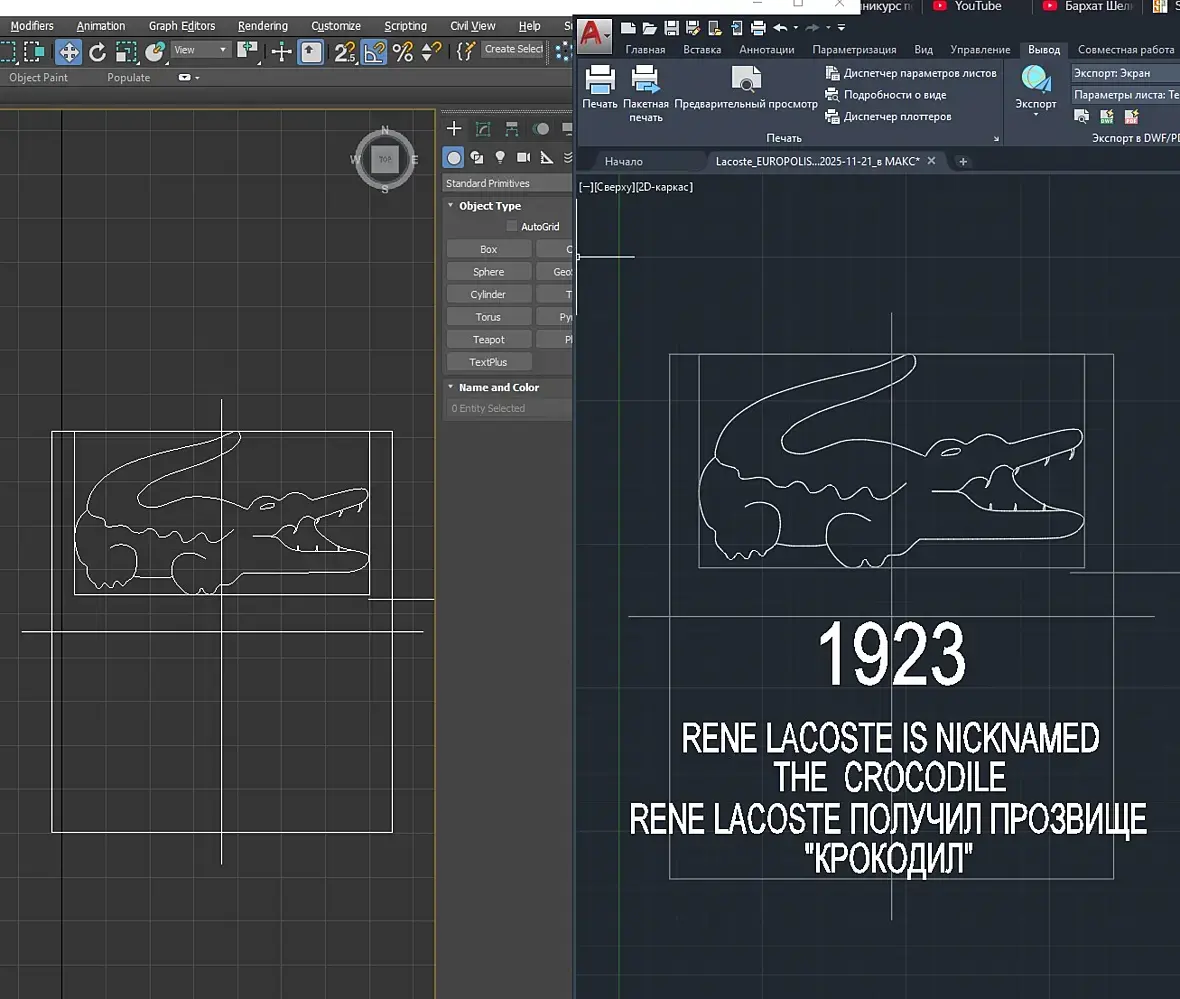Open the View reference coordinate dropdown

(x=201, y=50)
